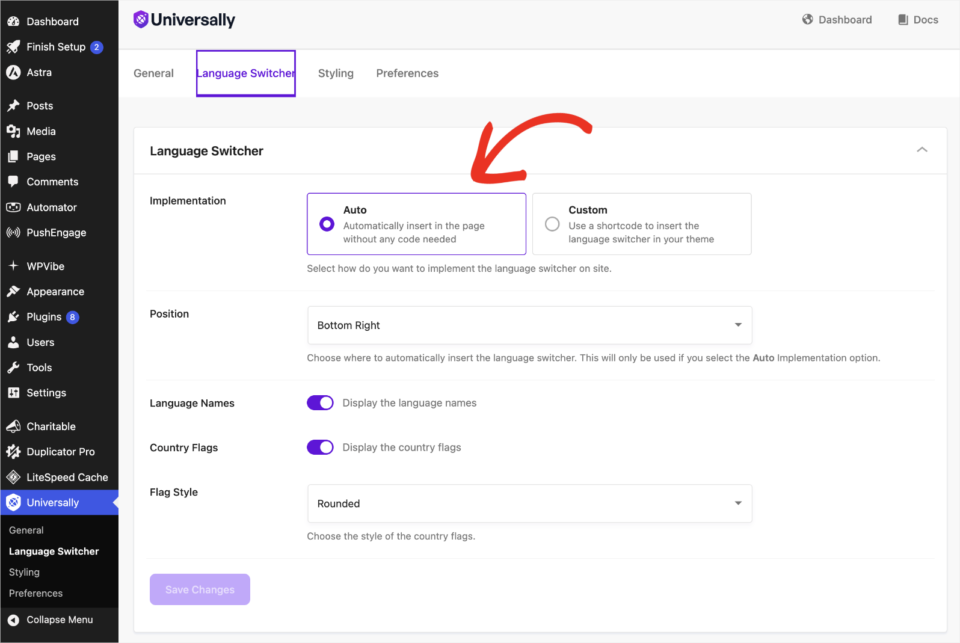The width and height of the screenshot is (960, 643).
Task: Click the globe icon beside header Dashboard
Action: coord(808,20)
